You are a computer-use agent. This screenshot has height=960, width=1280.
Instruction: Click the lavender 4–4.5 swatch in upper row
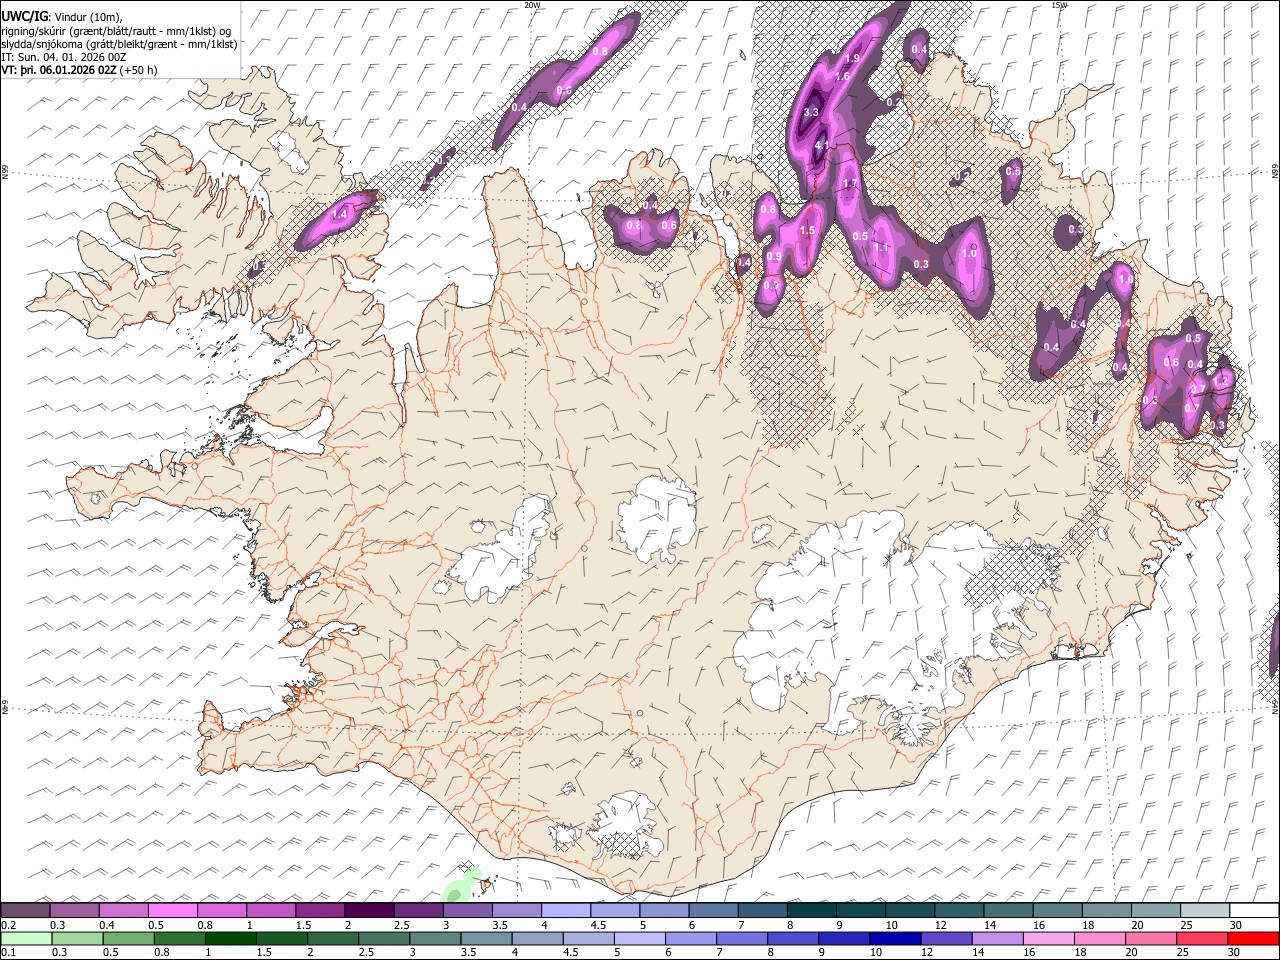coord(565,910)
